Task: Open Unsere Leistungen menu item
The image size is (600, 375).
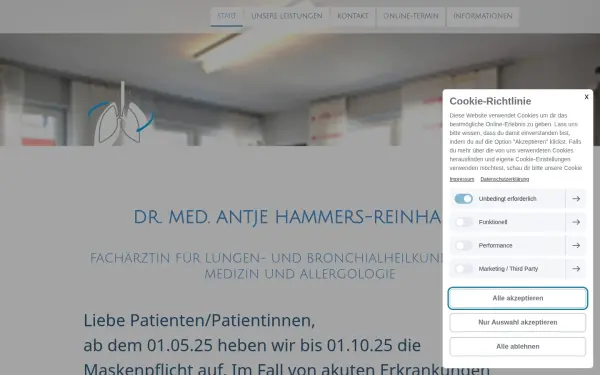Action: click(287, 16)
